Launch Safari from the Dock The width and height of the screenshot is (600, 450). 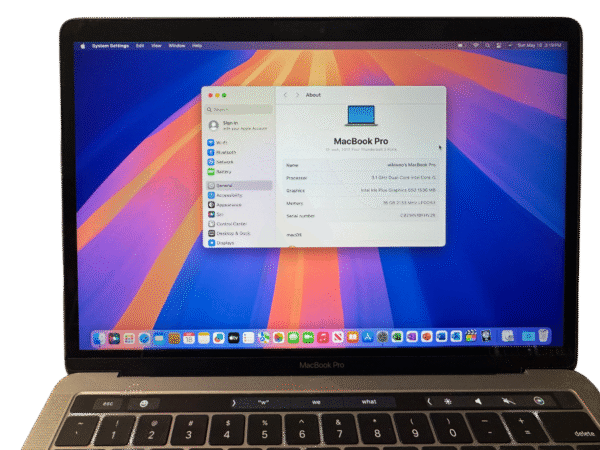point(144,338)
